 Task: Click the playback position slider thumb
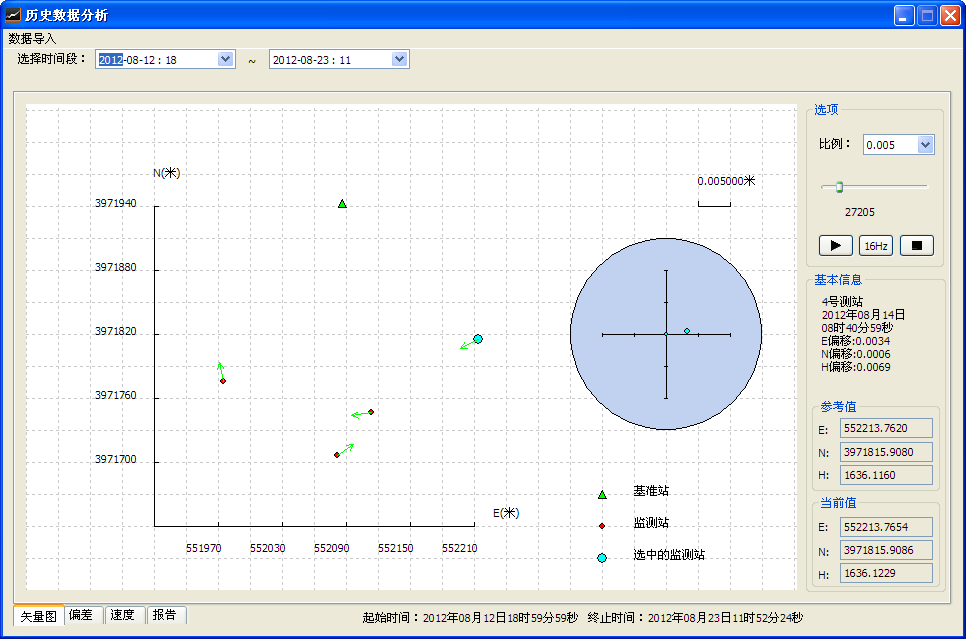point(839,187)
